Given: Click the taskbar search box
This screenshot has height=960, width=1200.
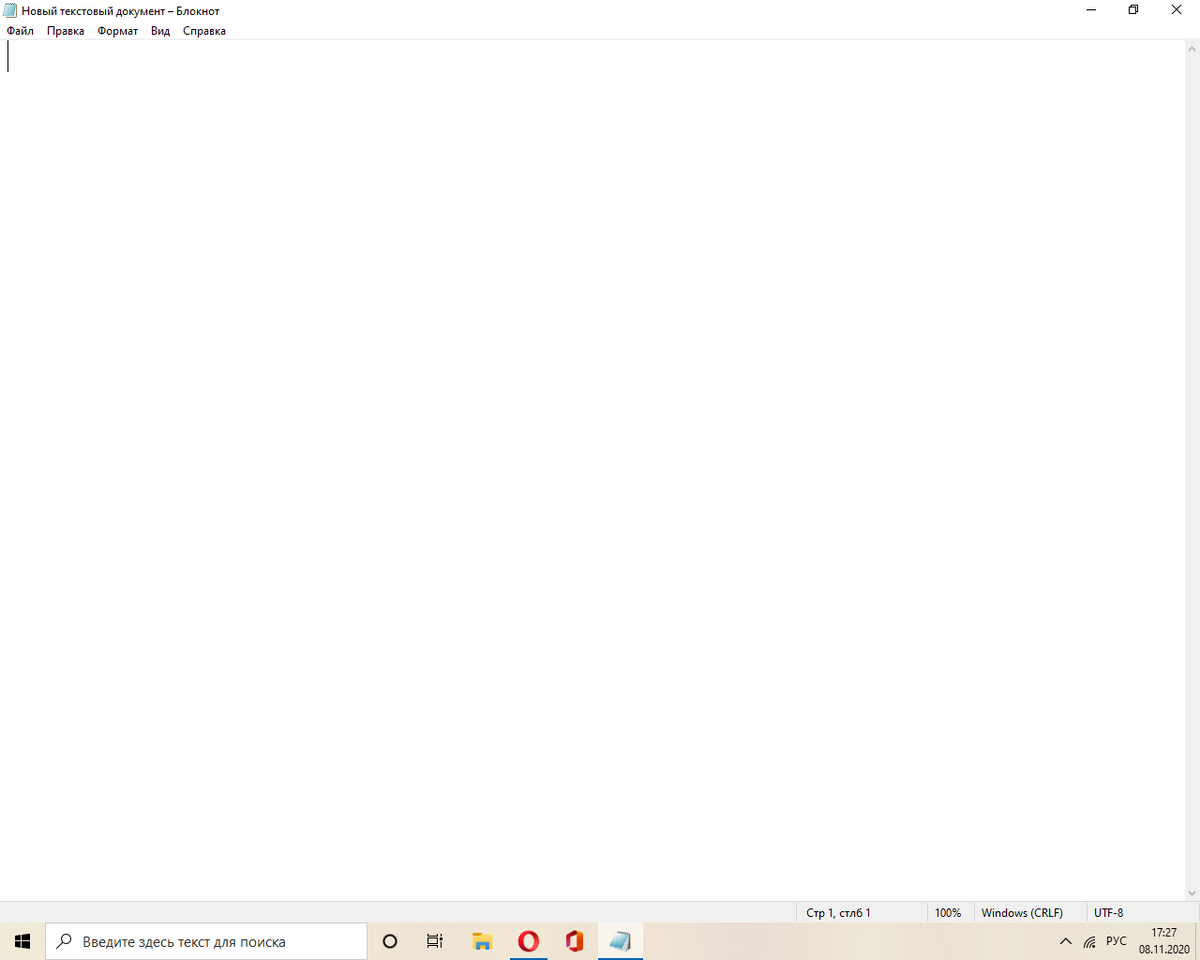Looking at the screenshot, I should 206,941.
